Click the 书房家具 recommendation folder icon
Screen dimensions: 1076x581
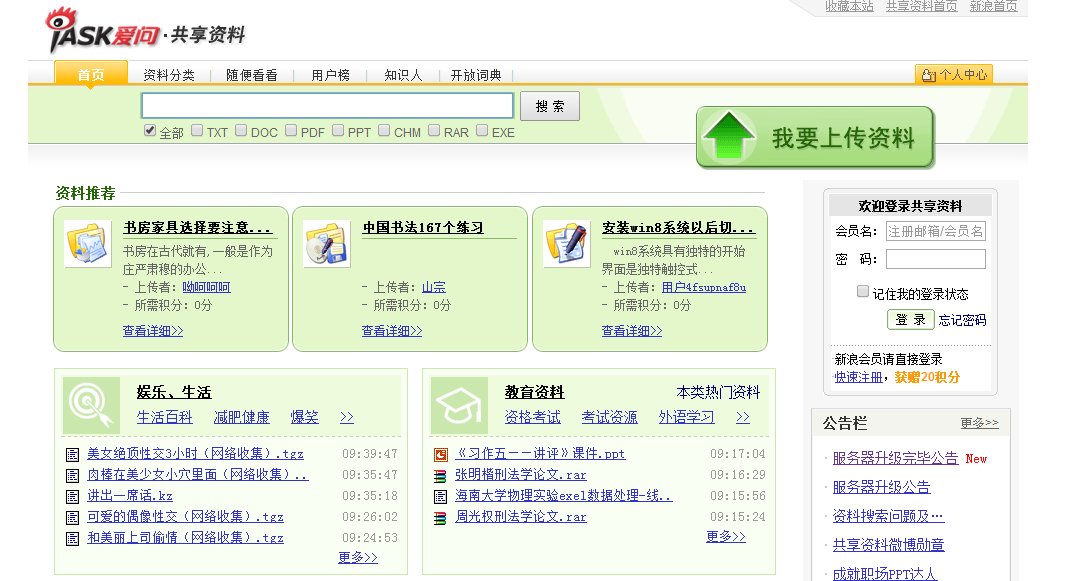coord(88,244)
